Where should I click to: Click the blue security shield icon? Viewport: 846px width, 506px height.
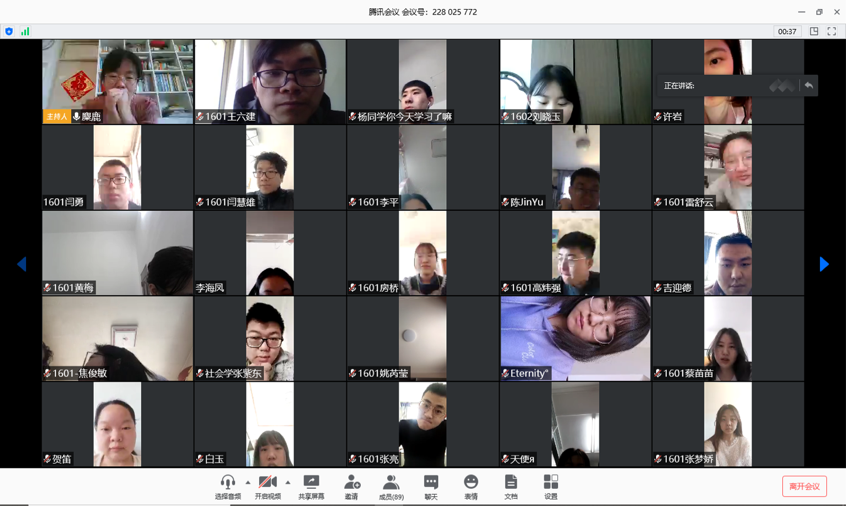(10, 31)
